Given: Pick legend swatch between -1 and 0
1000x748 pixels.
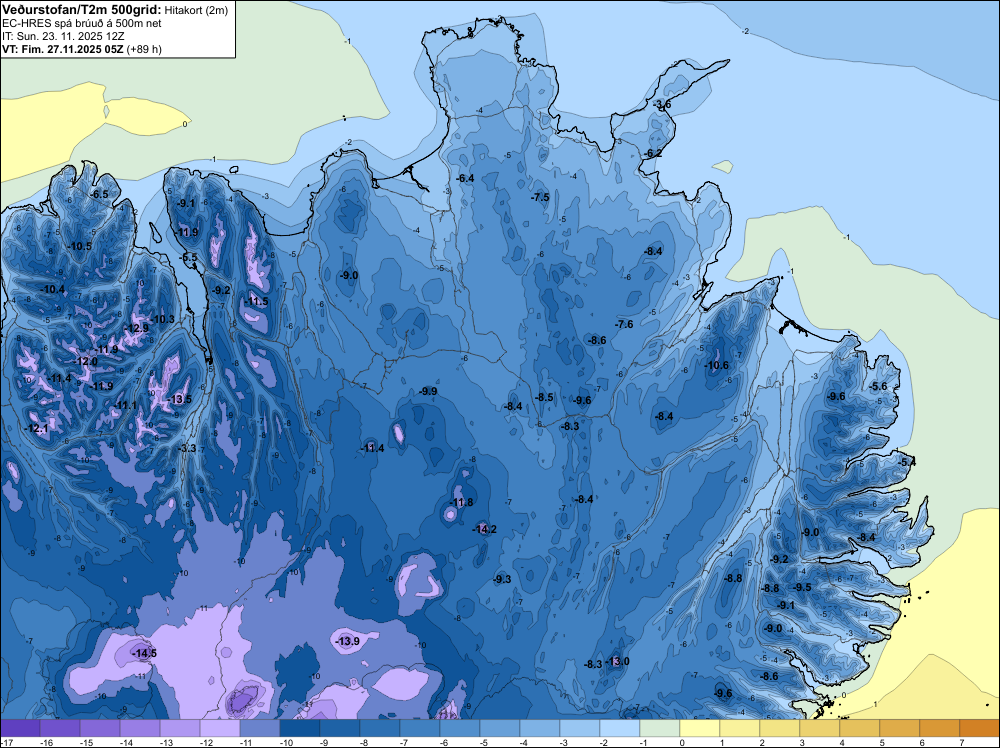Looking at the screenshot, I should pyautogui.click(x=659, y=728).
